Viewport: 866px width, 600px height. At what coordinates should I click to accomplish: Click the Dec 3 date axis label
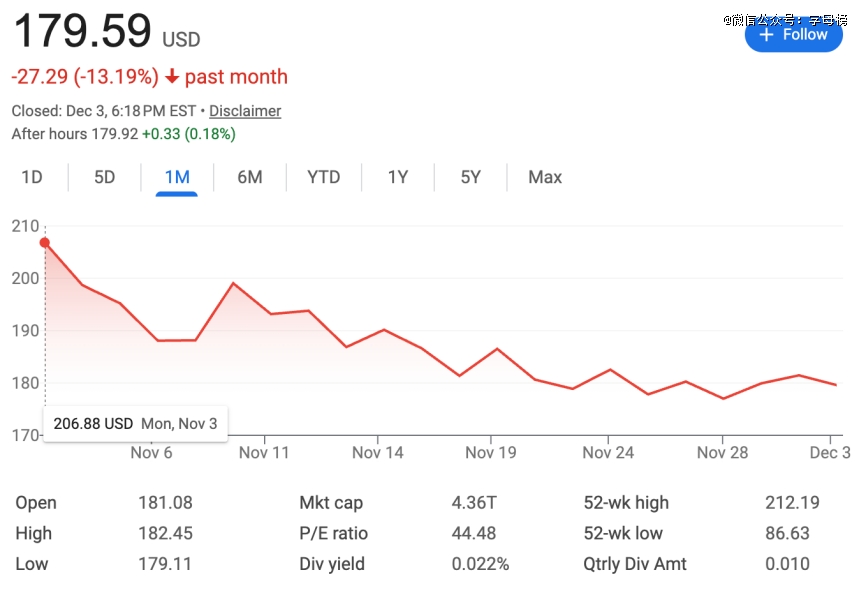point(830,452)
